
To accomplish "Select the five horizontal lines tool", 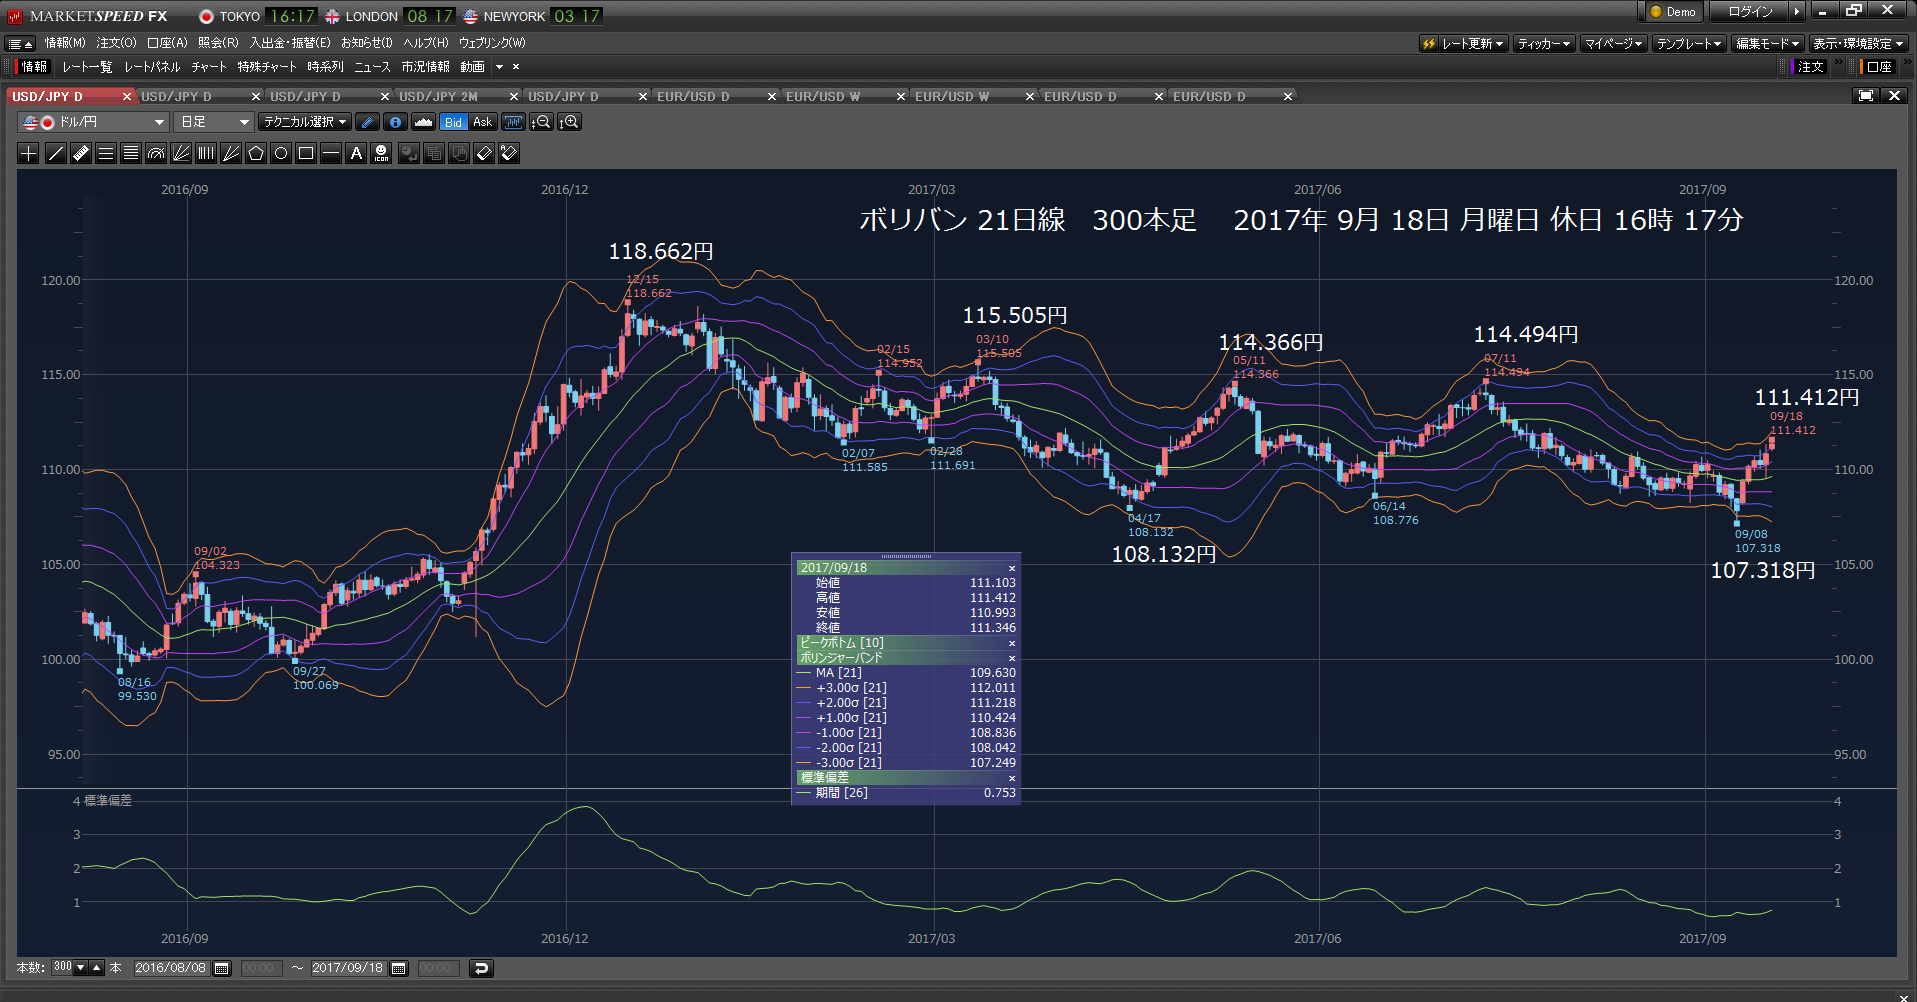I will pos(131,153).
